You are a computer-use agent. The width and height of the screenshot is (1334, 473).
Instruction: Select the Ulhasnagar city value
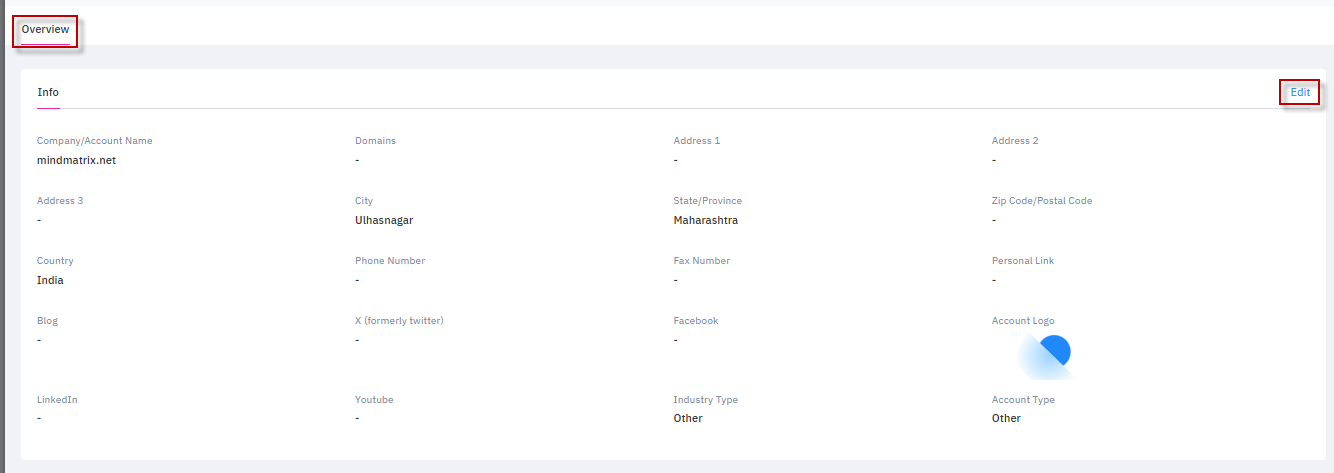click(x=384, y=220)
